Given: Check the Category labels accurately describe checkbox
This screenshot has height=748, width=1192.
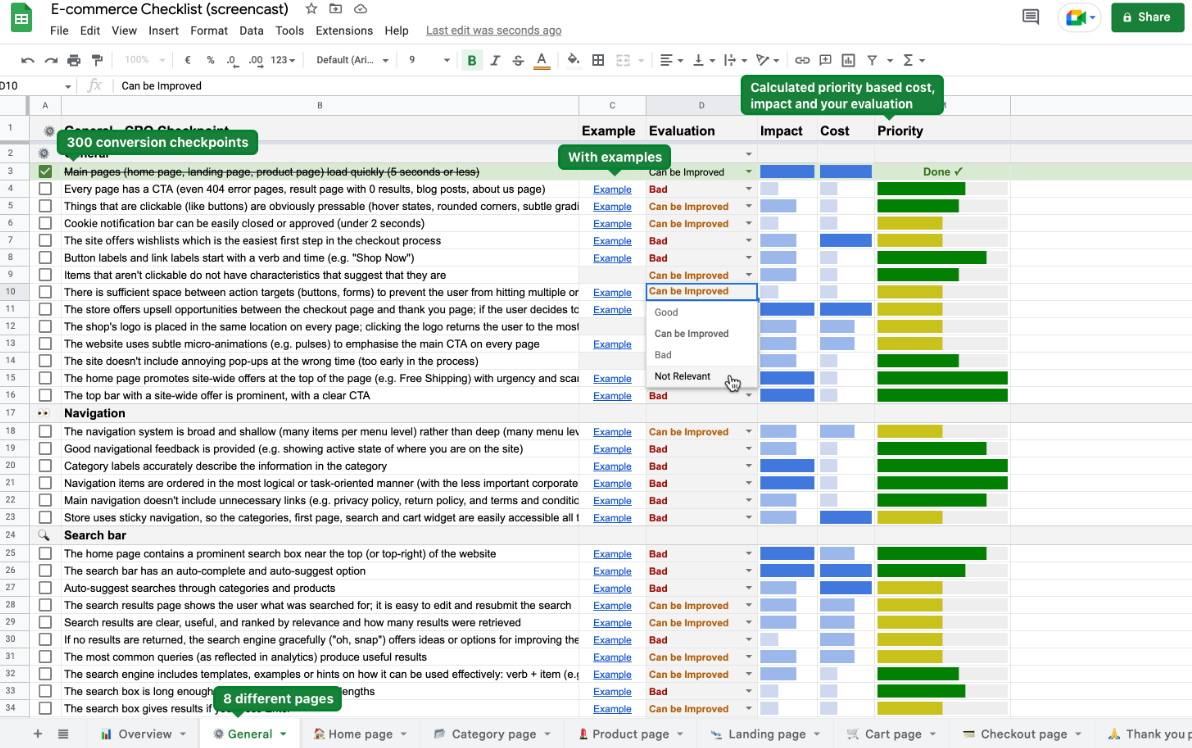Looking at the screenshot, I should click(x=45, y=466).
